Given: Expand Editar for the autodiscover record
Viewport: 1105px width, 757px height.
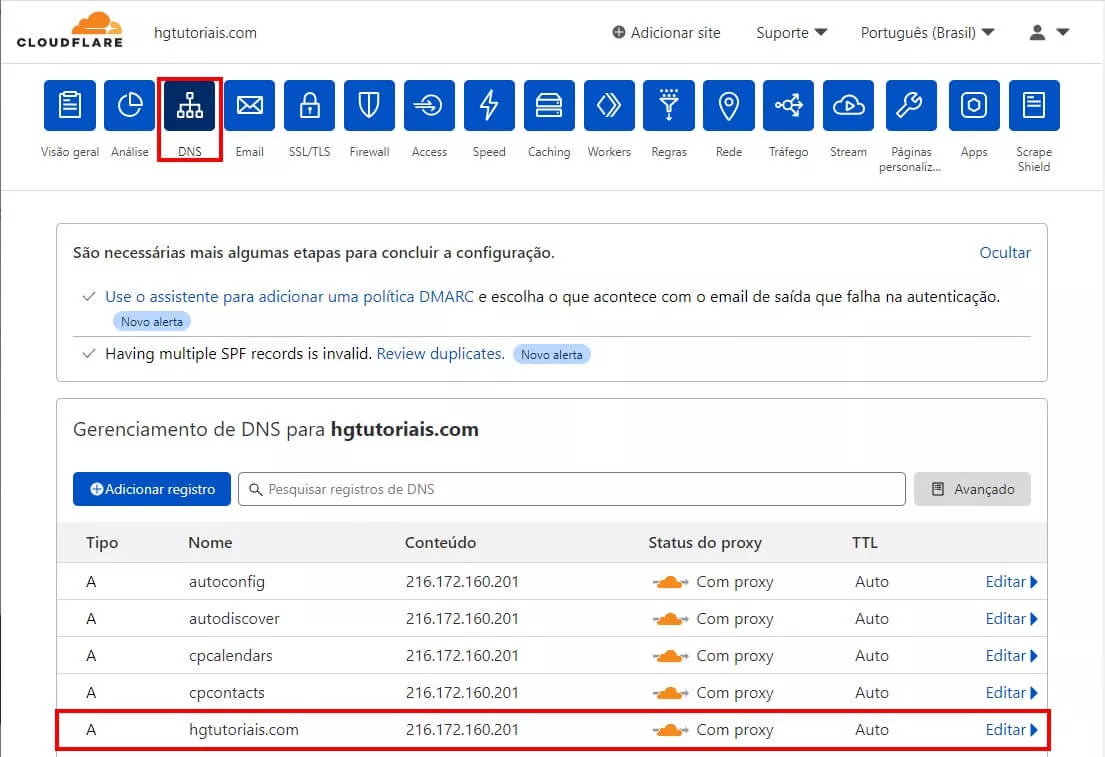Looking at the screenshot, I should 1011,618.
